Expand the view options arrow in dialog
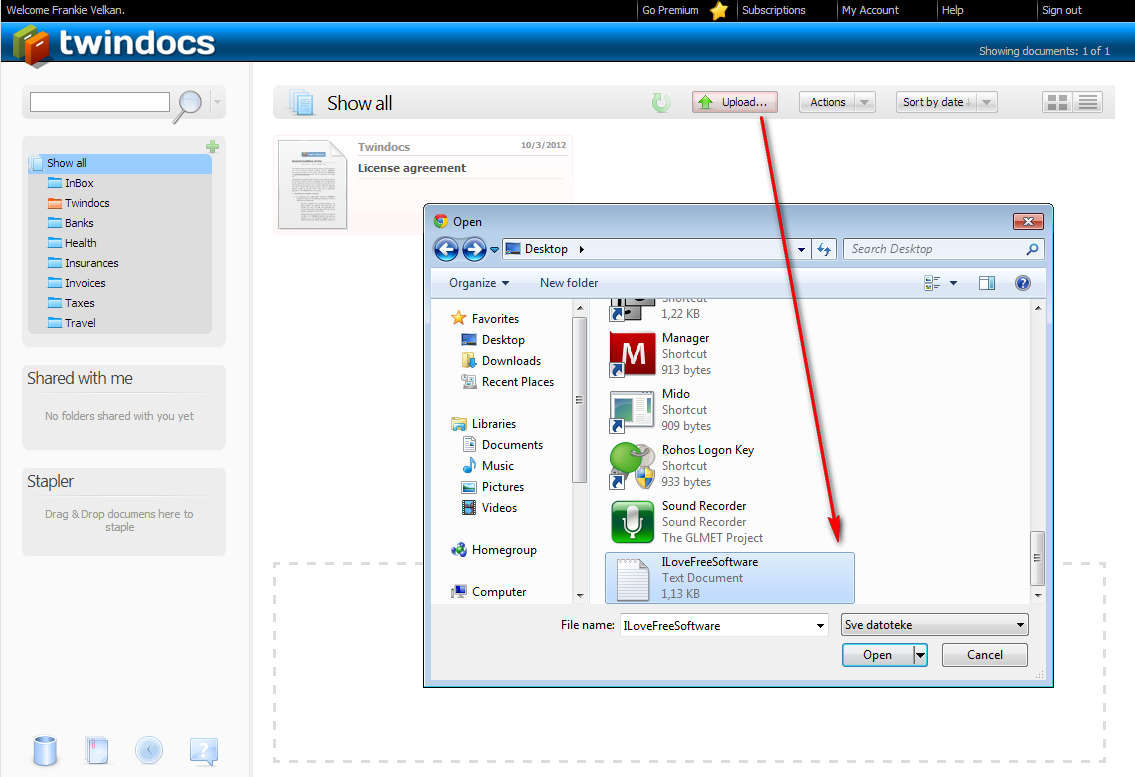 pyautogui.click(x=953, y=283)
